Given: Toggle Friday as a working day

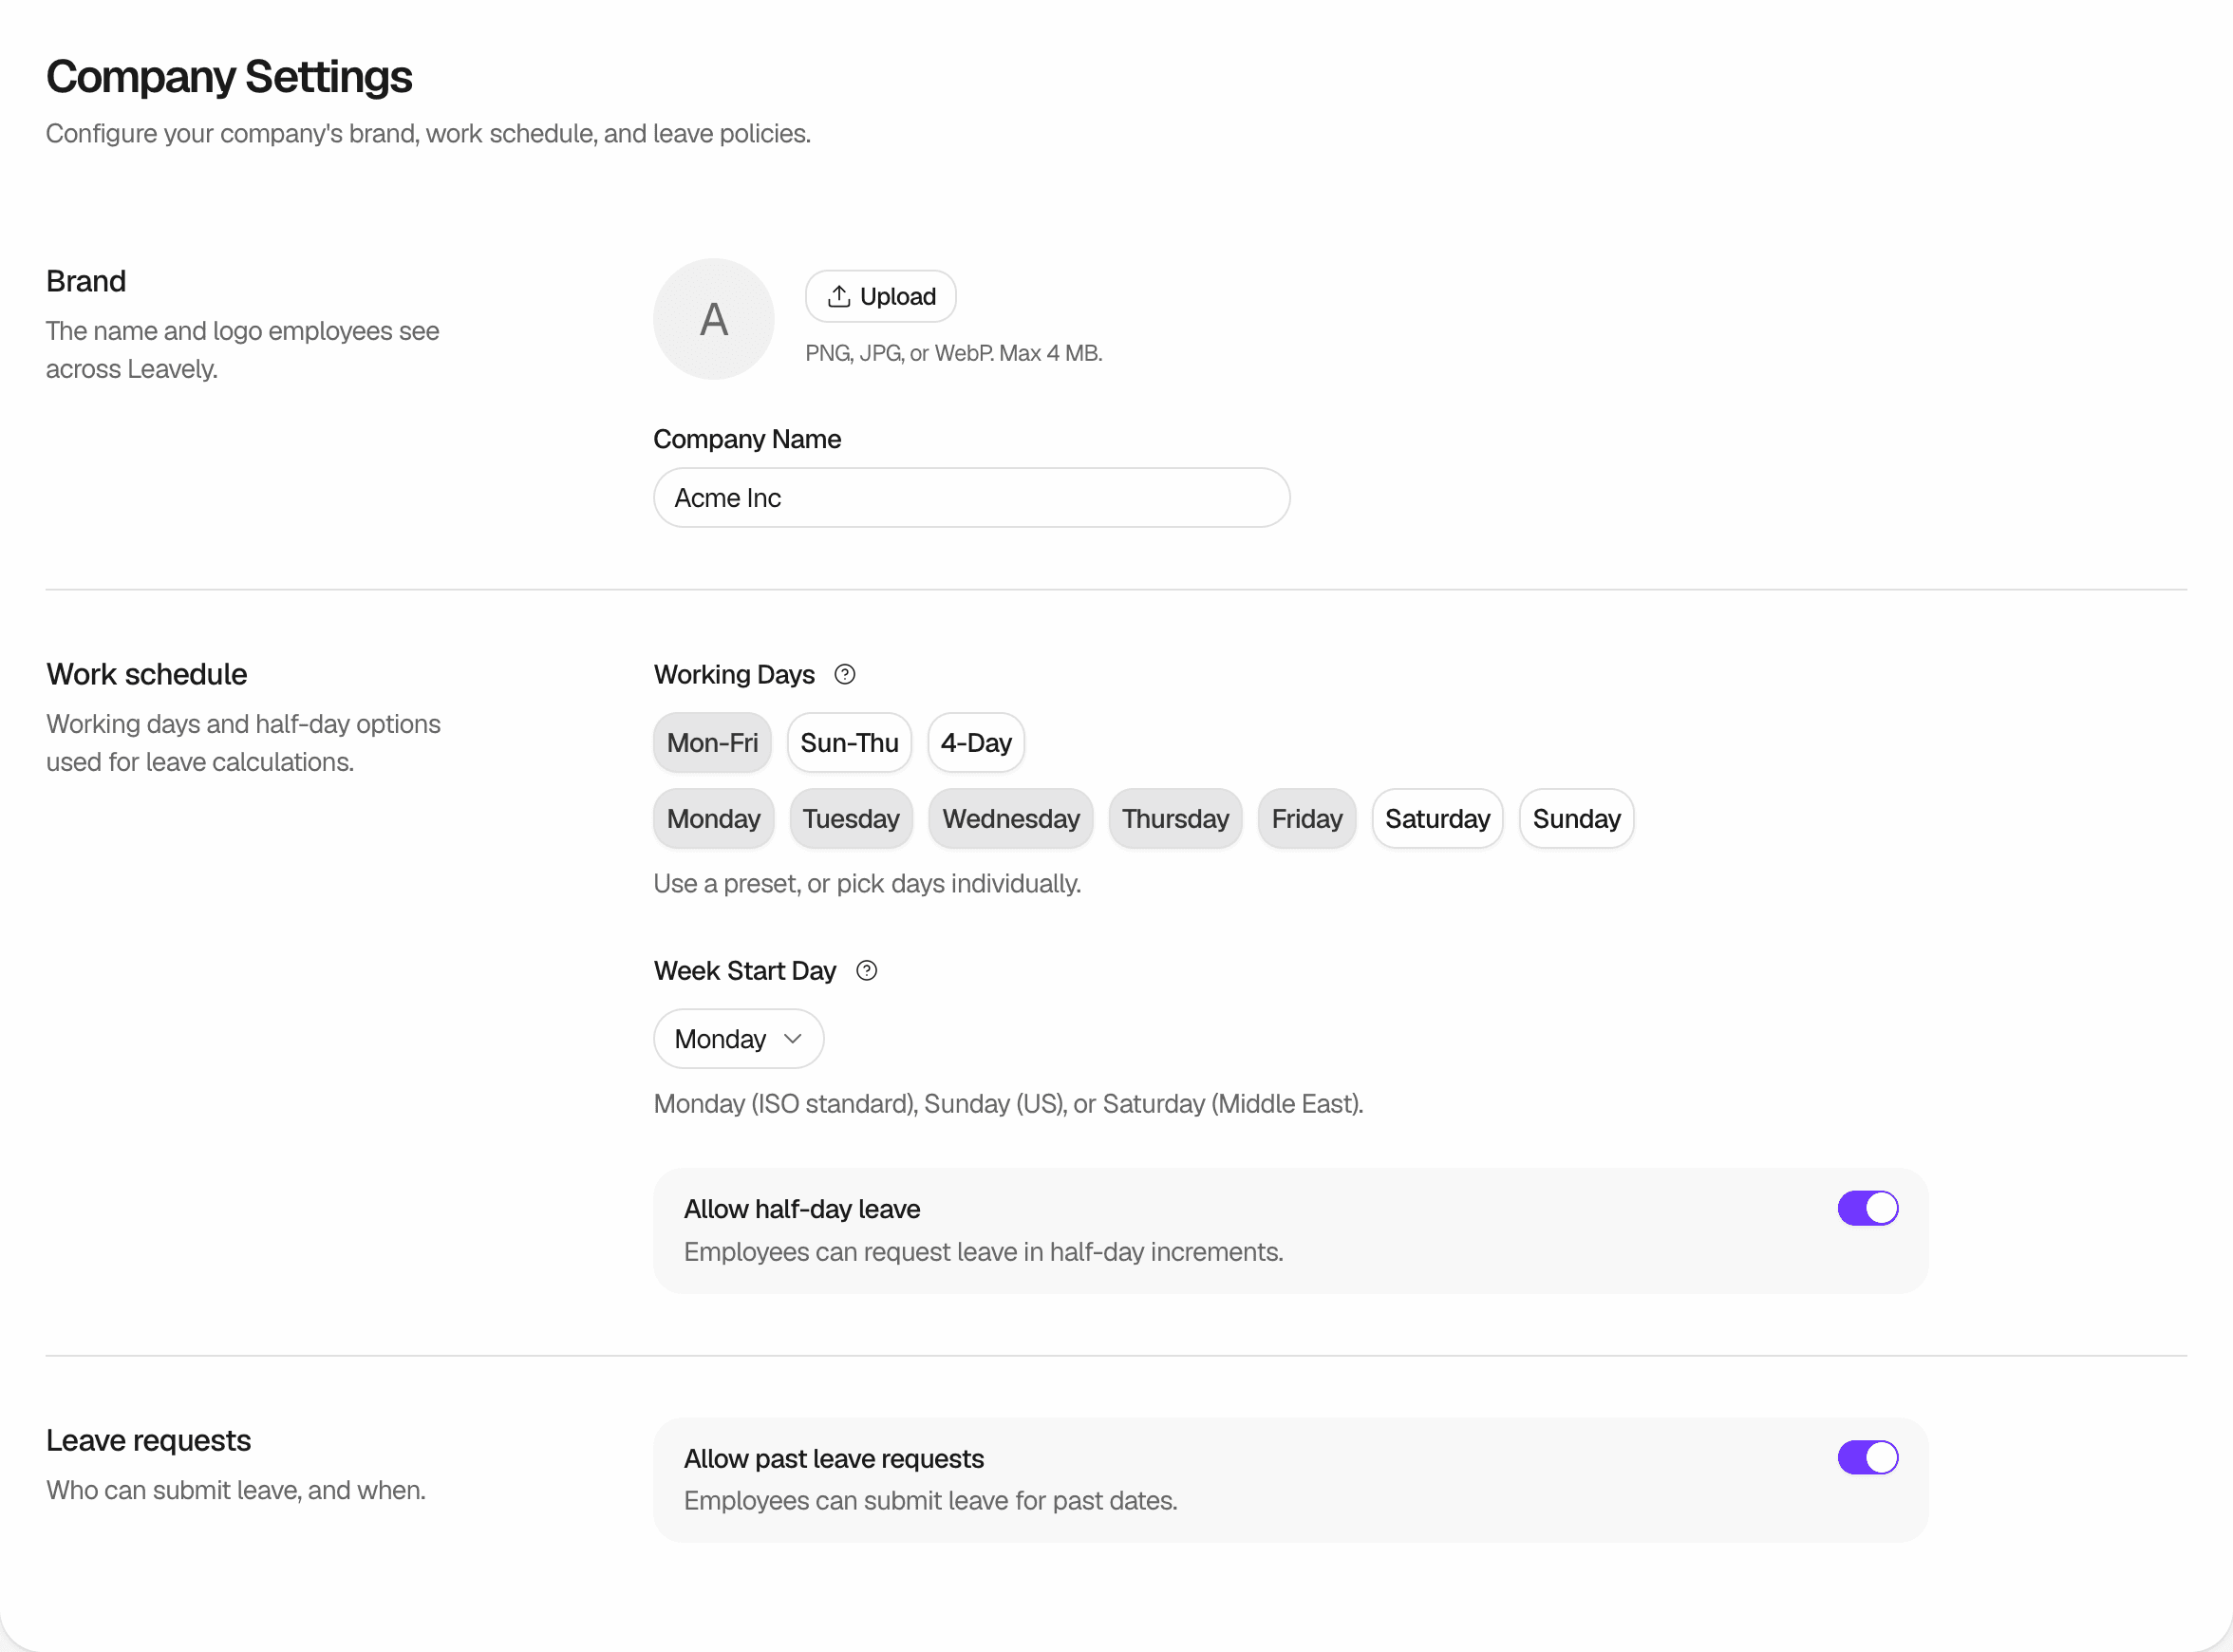Looking at the screenshot, I should [x=1306, y=818].
